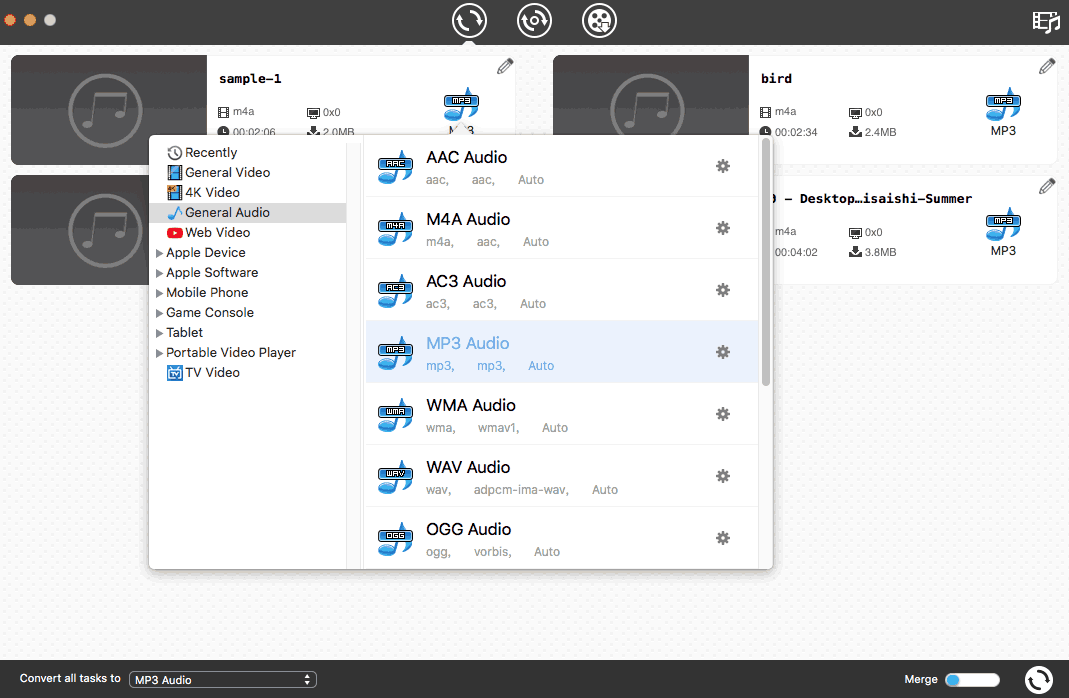This screenshot has height=698, width=1069.
Task: Open the media toolbox icon top right
Action: (x=1046, y=20)
